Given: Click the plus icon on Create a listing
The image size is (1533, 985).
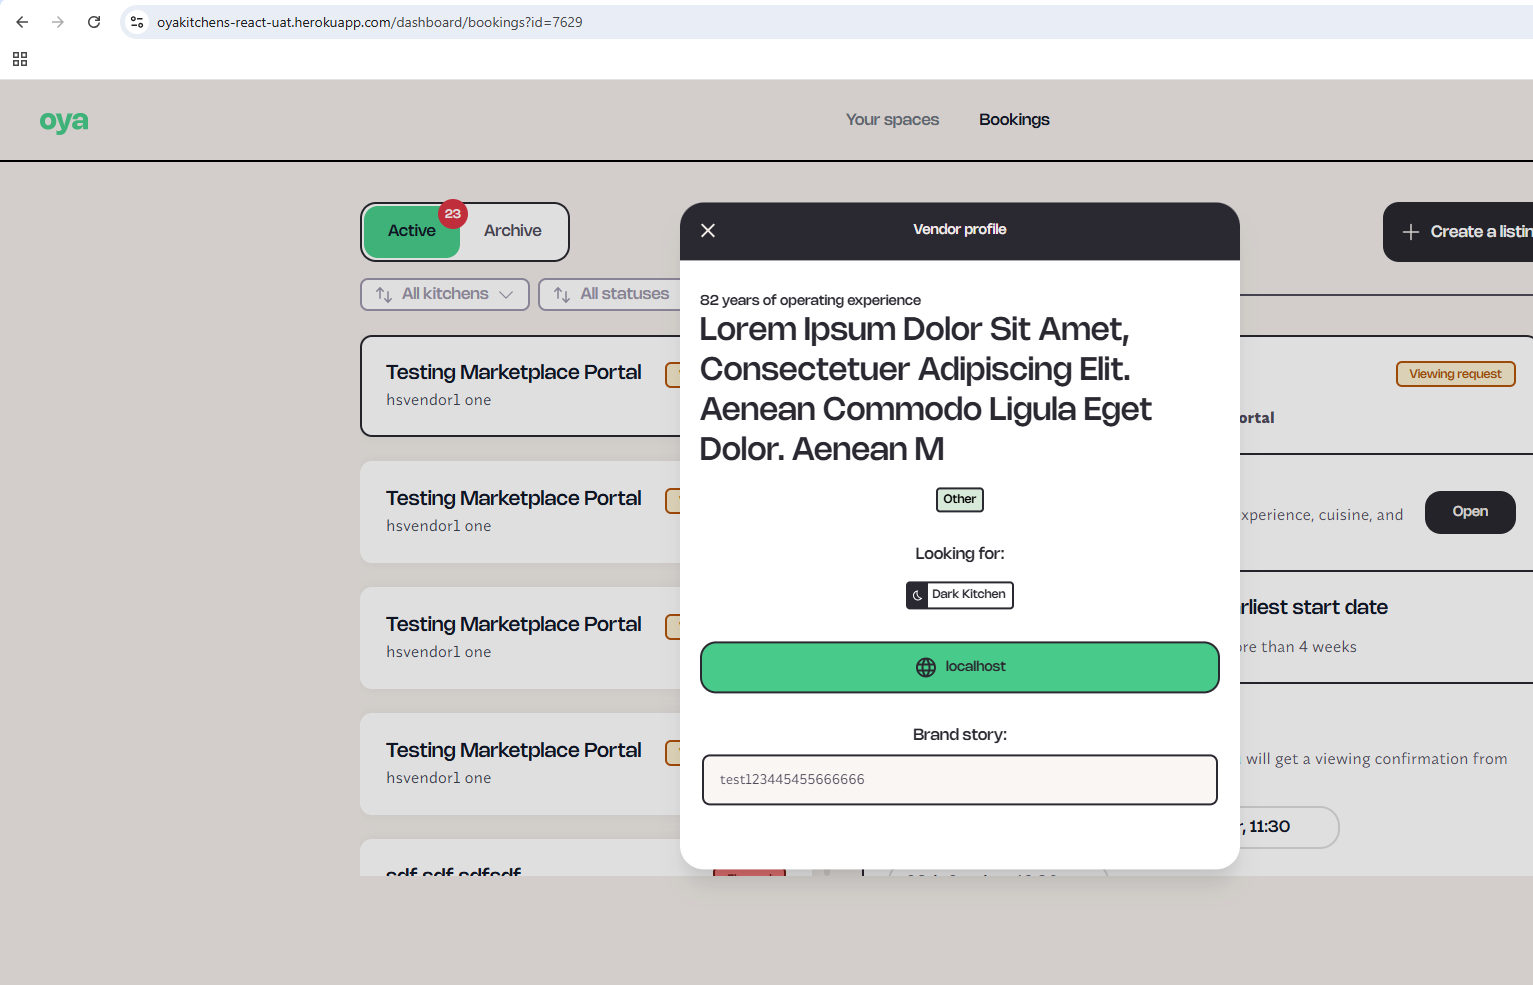Looking at the screenshot, I should pos(1410,231).
